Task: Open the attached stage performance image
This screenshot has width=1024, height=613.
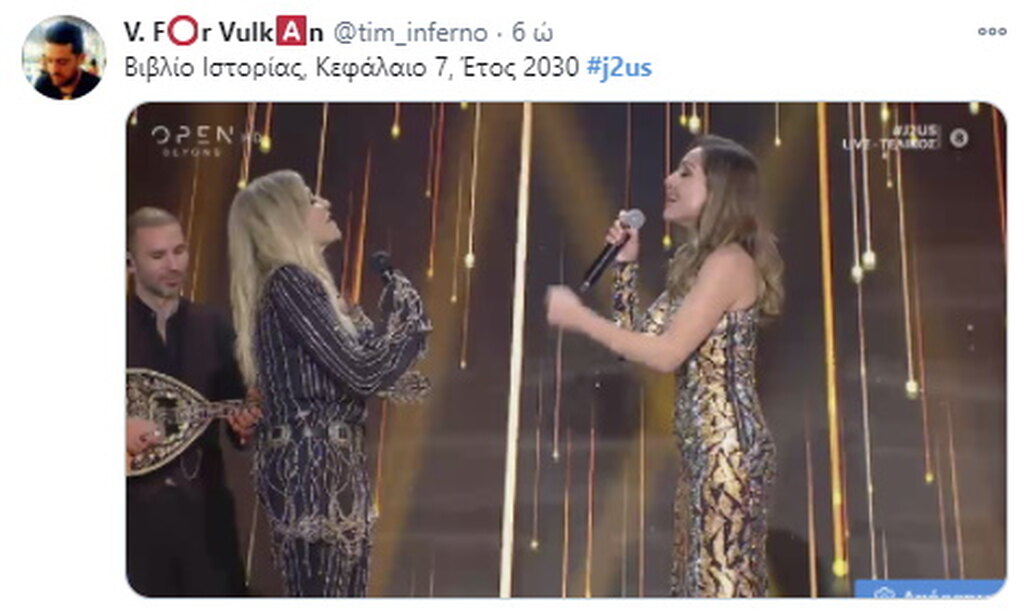Action: pos(566,349)
